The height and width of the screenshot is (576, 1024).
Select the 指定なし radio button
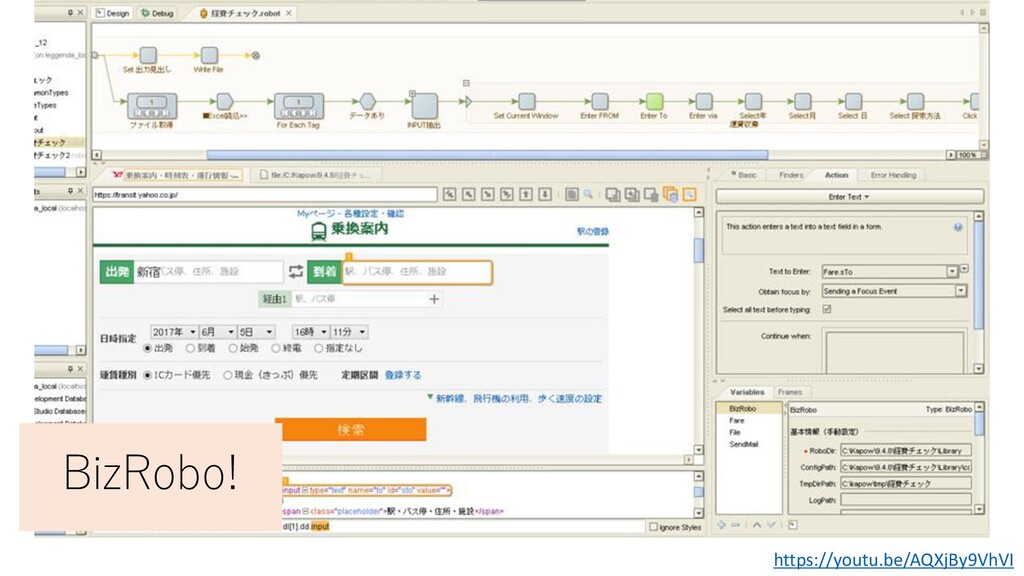[319, 349]
